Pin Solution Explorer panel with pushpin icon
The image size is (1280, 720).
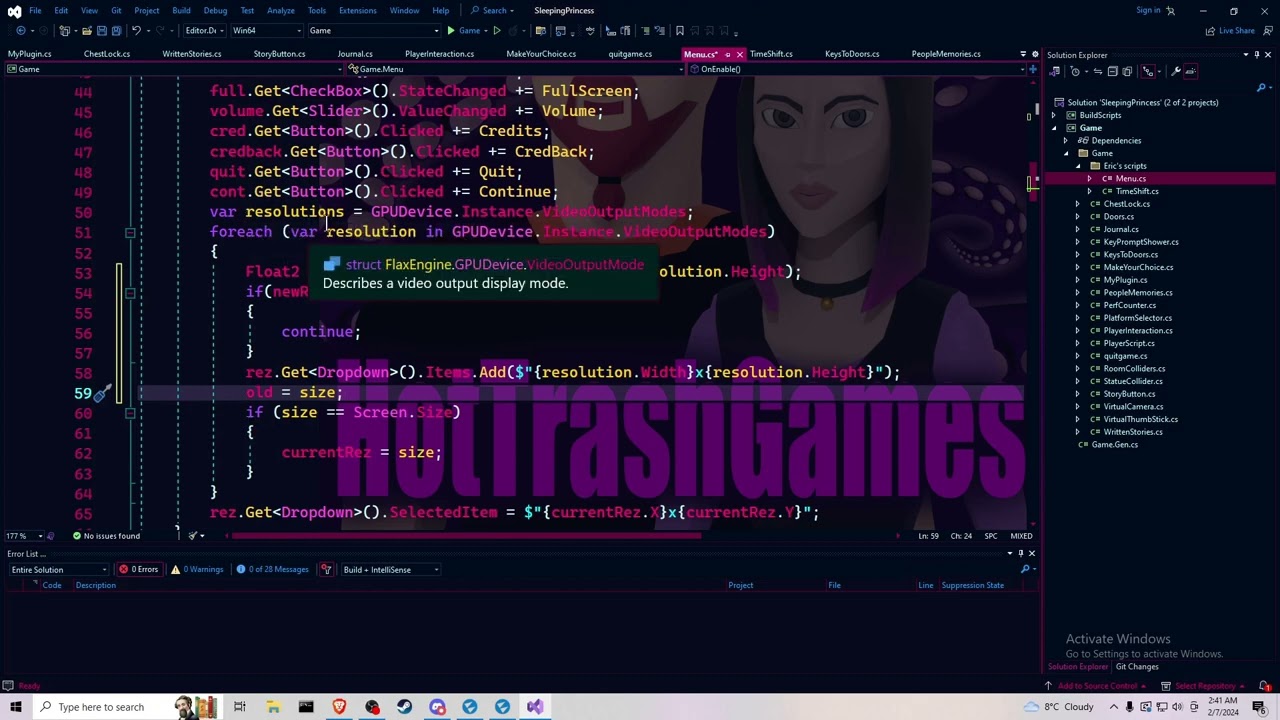click(1257, 55)
